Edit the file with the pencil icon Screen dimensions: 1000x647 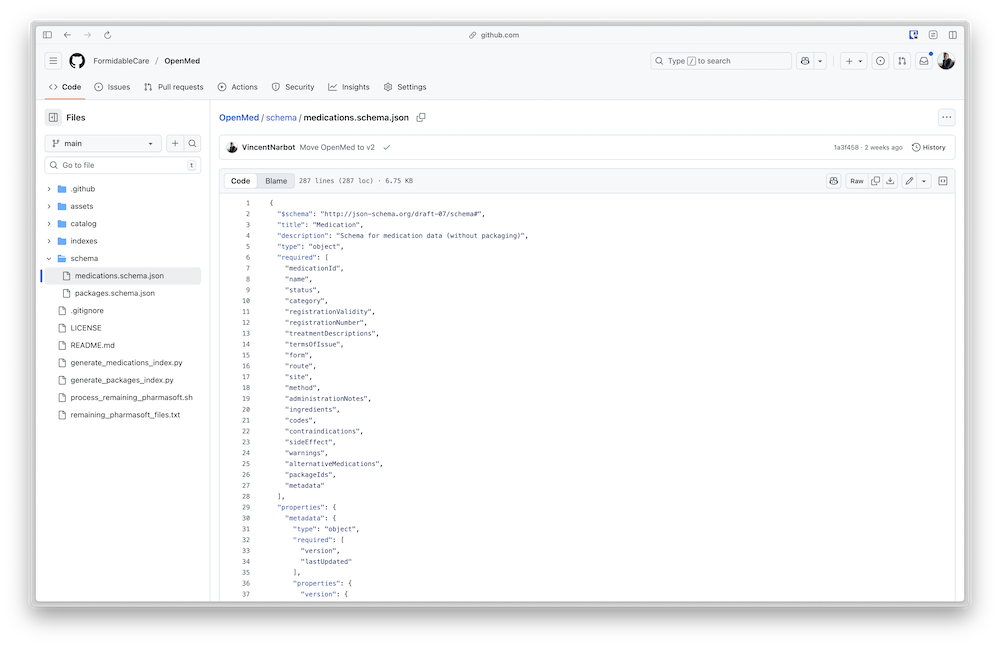(x=910, y=181)
